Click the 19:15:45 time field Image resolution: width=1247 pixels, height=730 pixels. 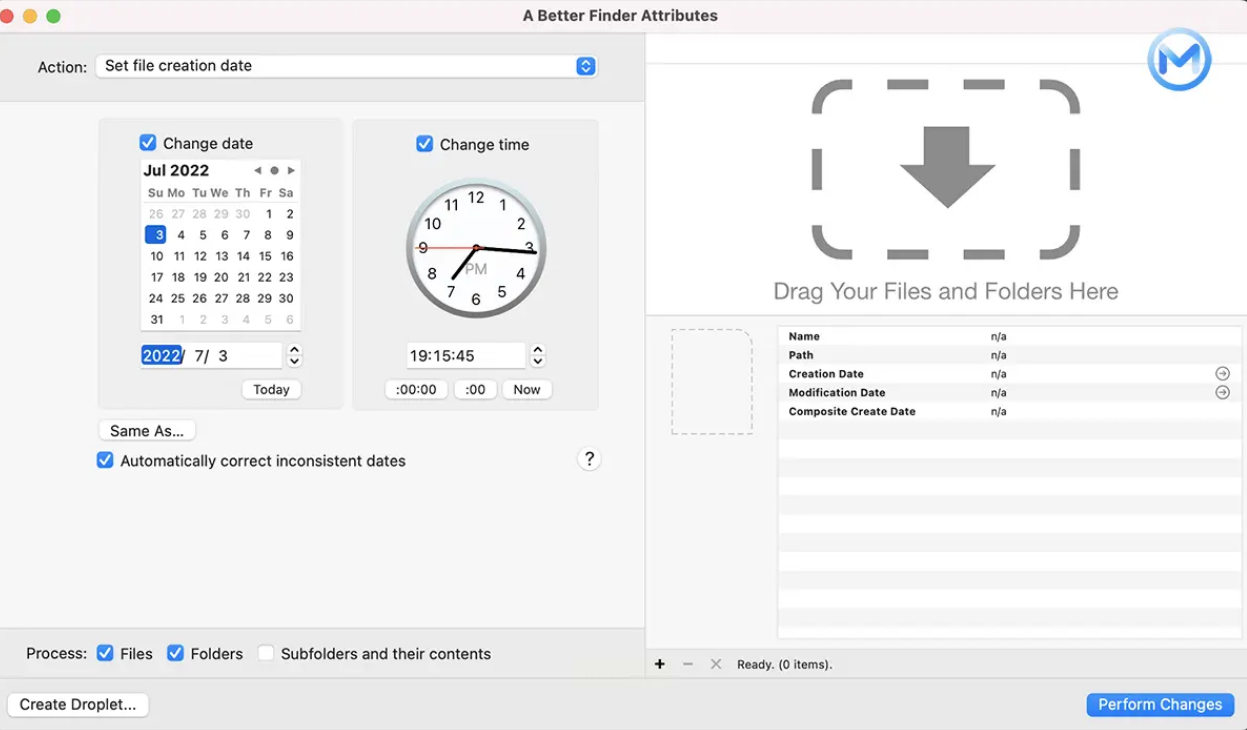466,355
